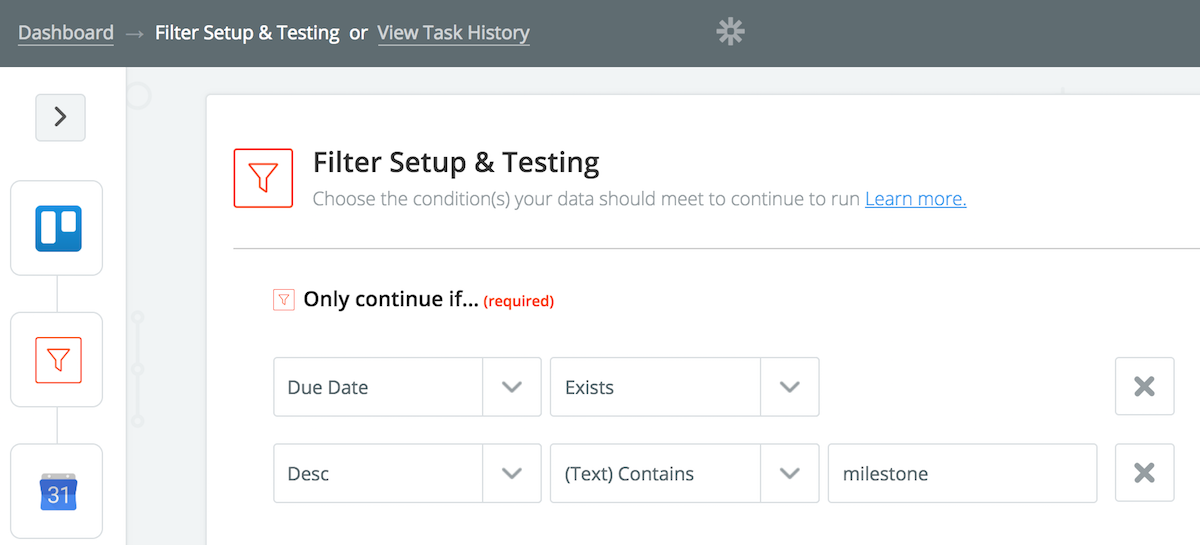The height and width of the screenshot is (545, 1200).
Task: Click the Only continue if label
Action: pos(390,299)
